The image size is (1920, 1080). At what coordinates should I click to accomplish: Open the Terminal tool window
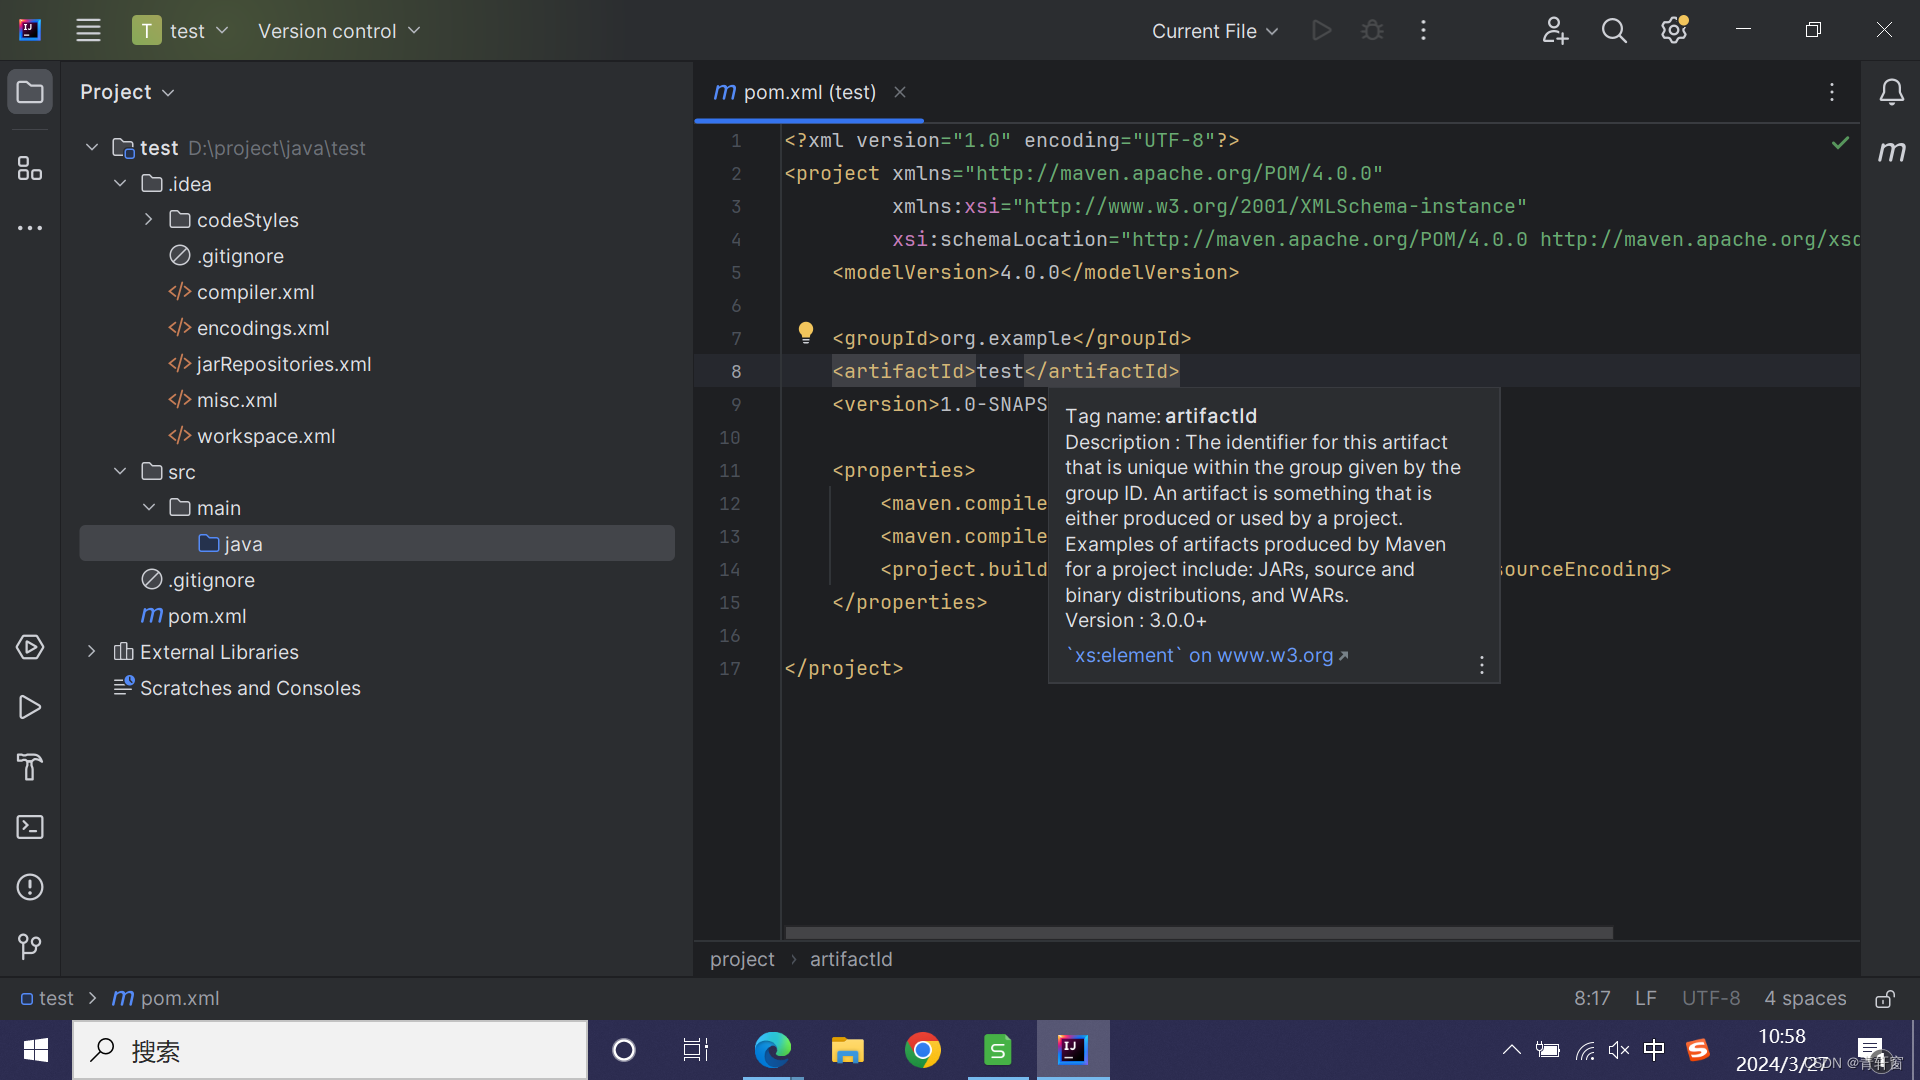pos(30,827)
